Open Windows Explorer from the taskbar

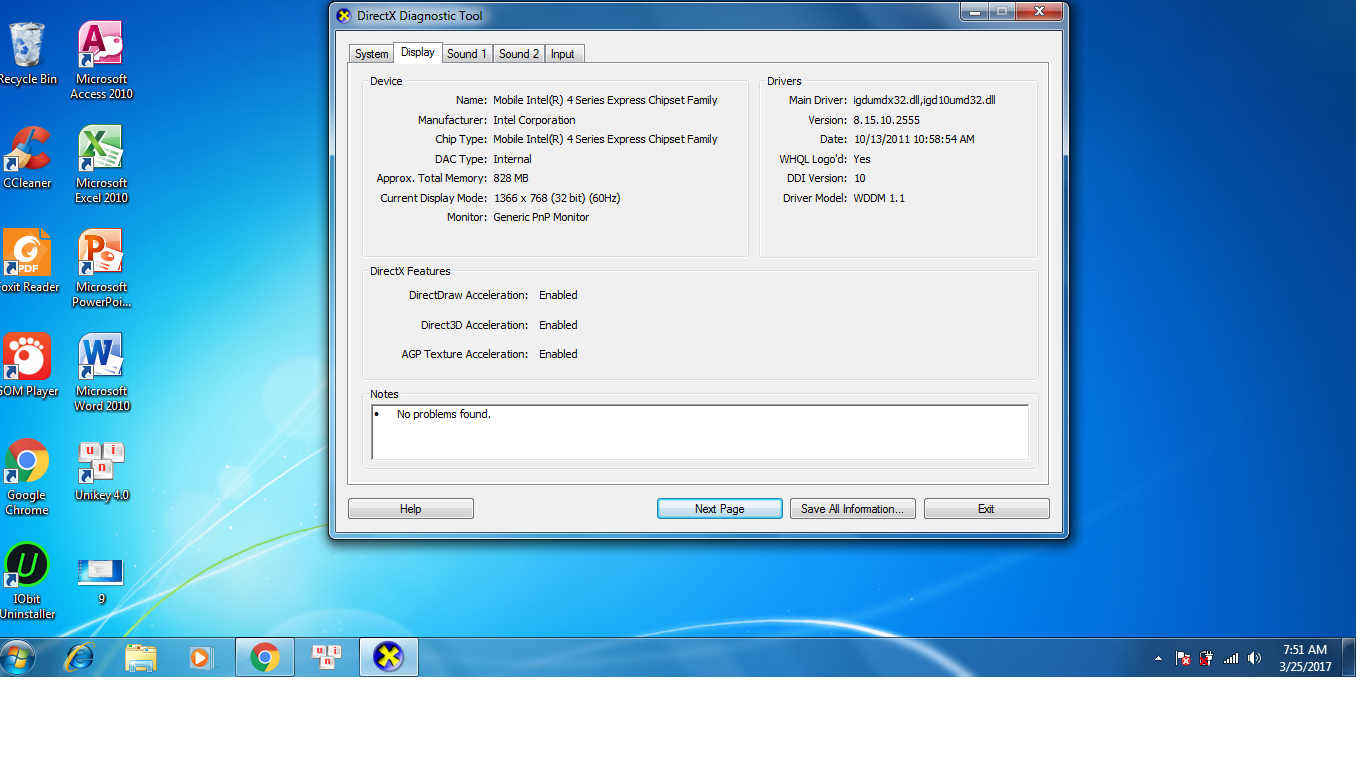pos(141,657)
